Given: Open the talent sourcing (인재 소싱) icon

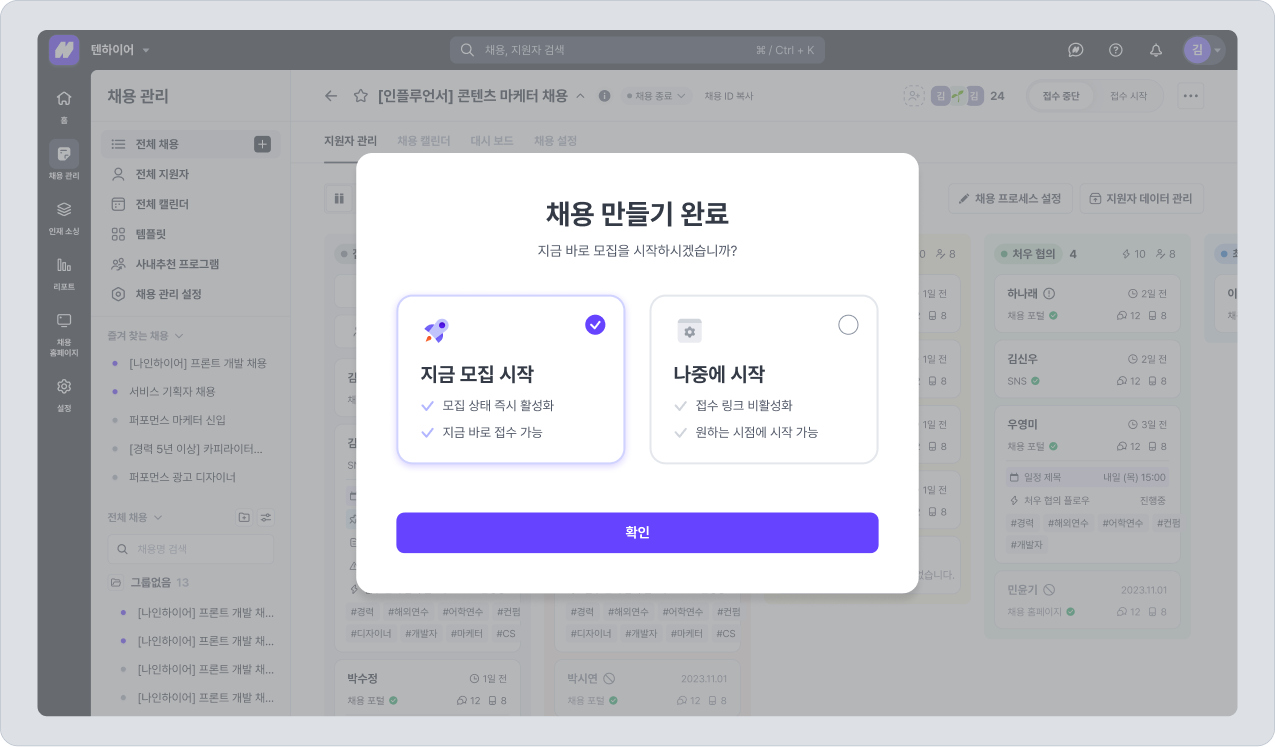Looking at the screenshot, I should (x=64, y=210).
